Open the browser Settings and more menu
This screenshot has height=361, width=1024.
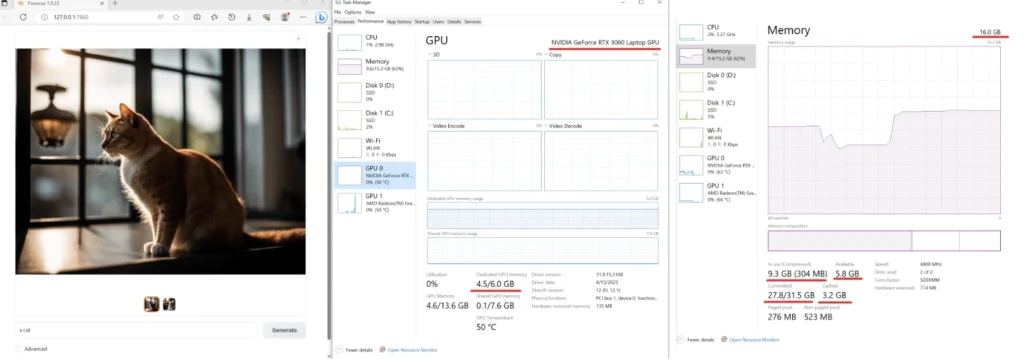pyautogui.click(x=302, y=17)
